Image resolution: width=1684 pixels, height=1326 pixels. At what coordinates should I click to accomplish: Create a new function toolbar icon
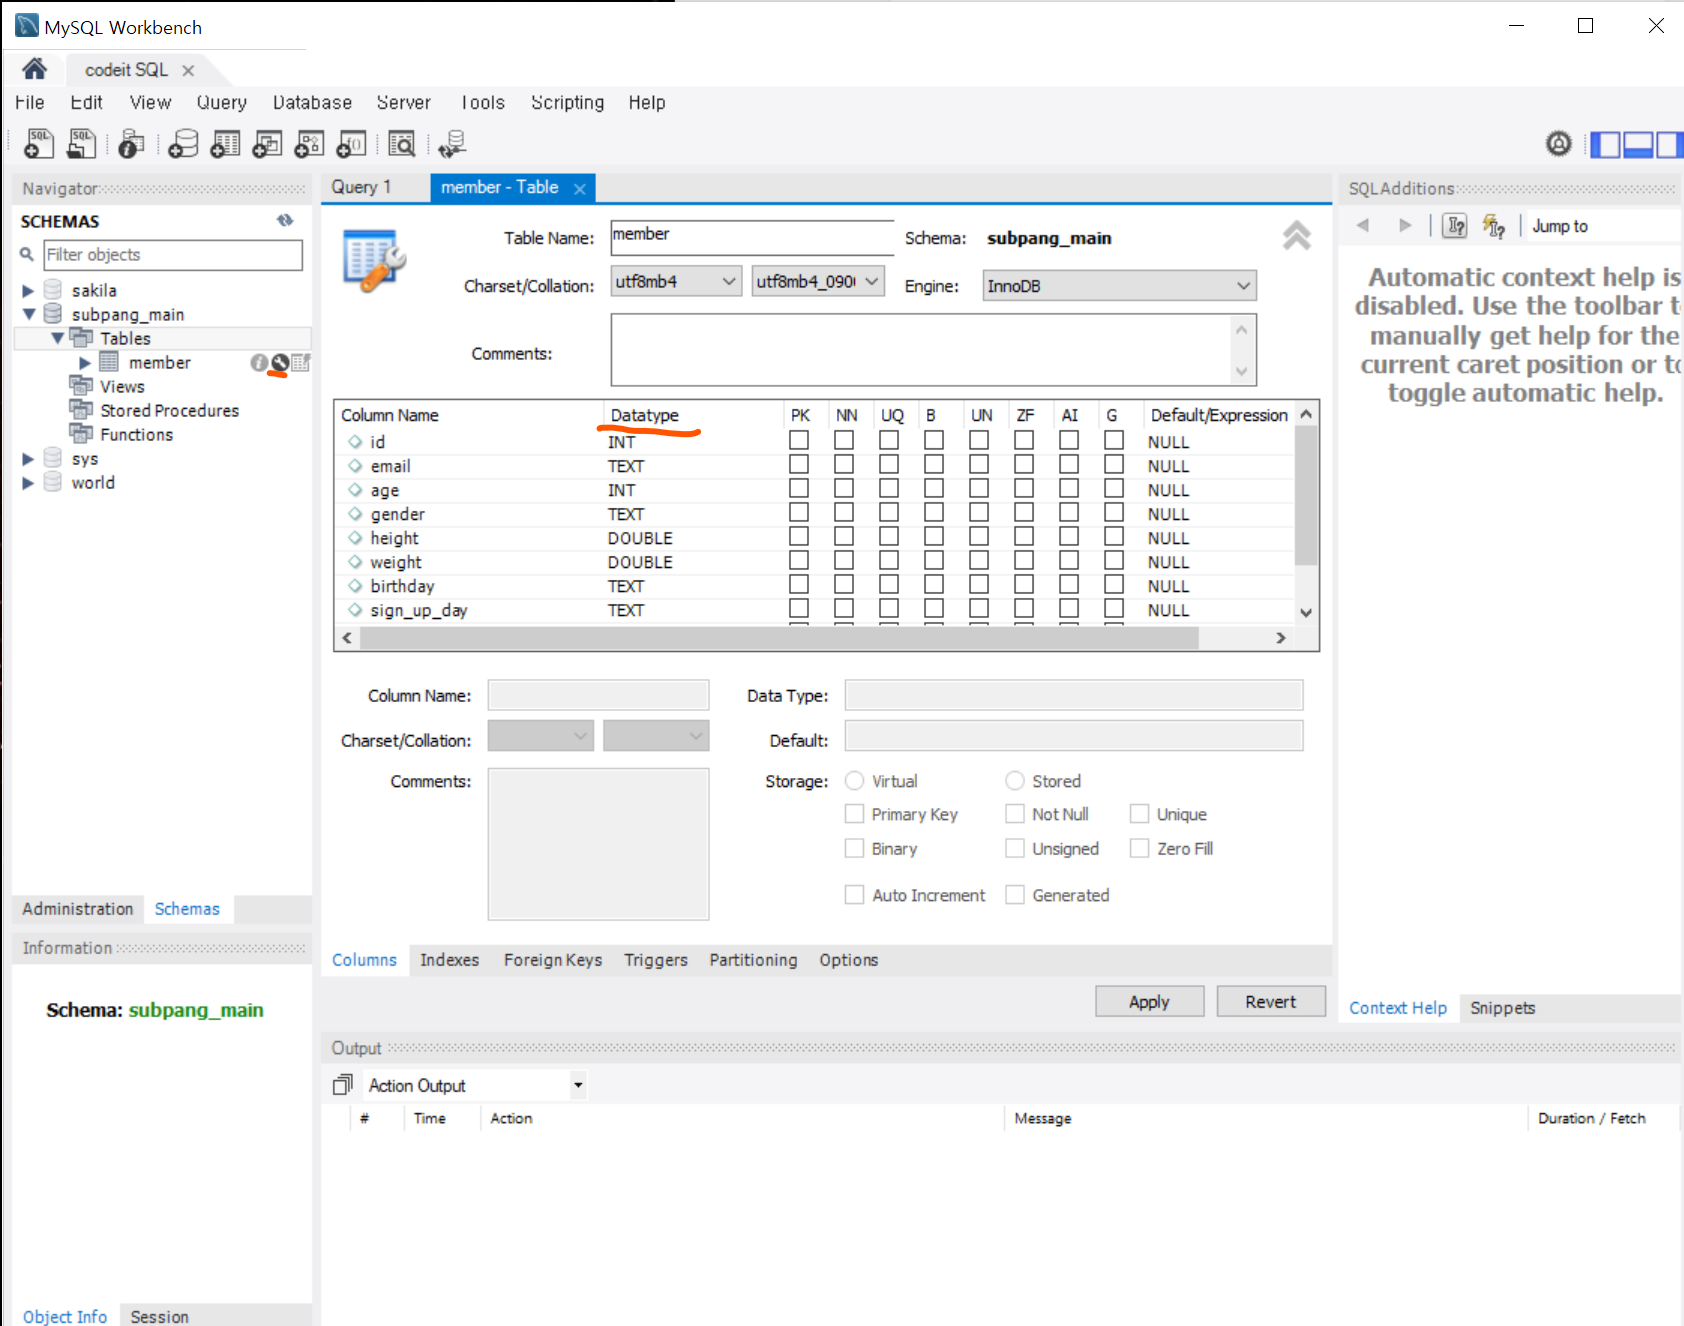pyautogui.click(x=351, y=144)
